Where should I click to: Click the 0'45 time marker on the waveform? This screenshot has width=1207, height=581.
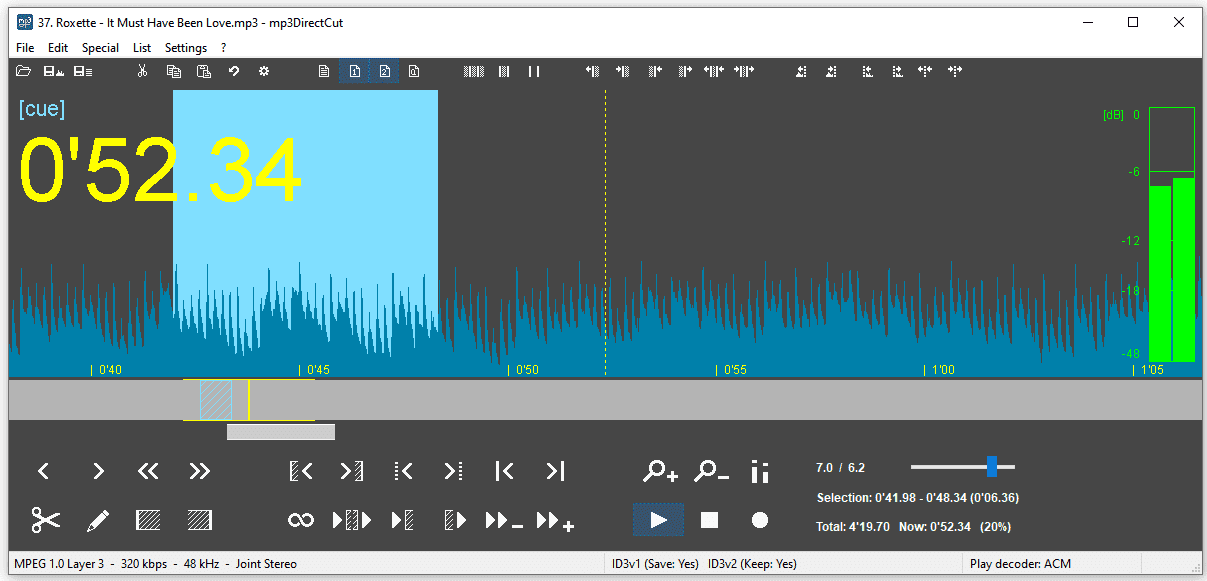[318, 370]
